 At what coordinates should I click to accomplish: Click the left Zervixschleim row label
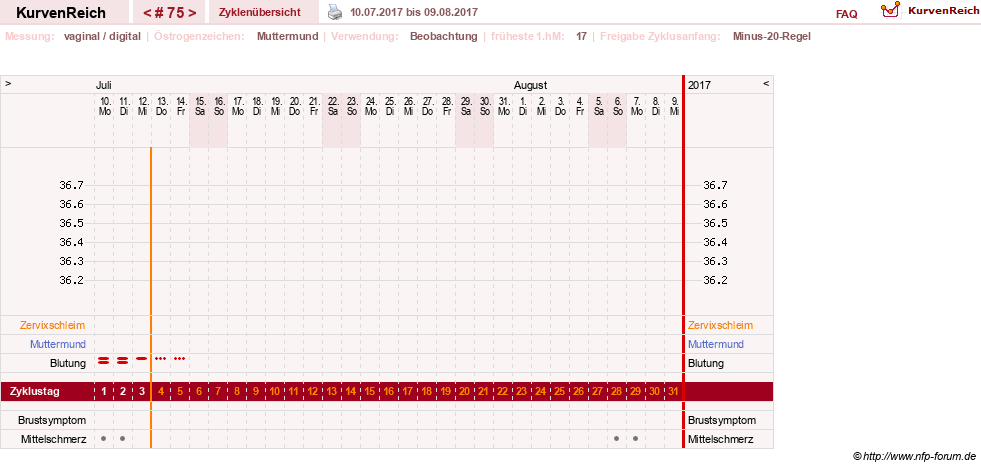pos(53,325)
